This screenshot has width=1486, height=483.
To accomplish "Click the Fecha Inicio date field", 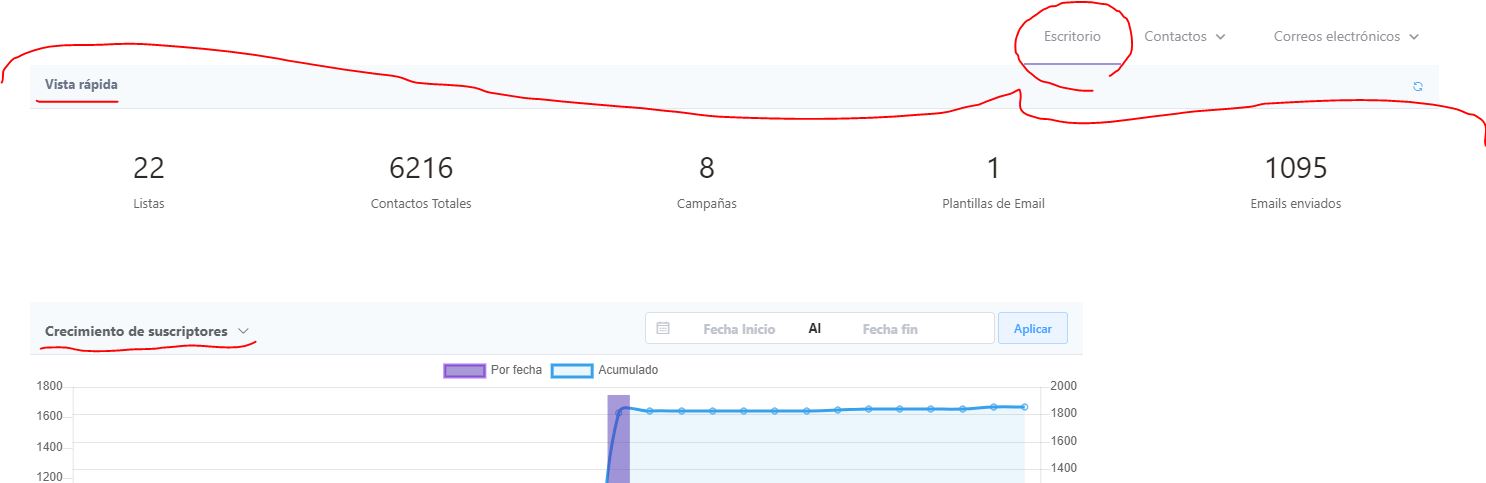I will coord(738,329).
